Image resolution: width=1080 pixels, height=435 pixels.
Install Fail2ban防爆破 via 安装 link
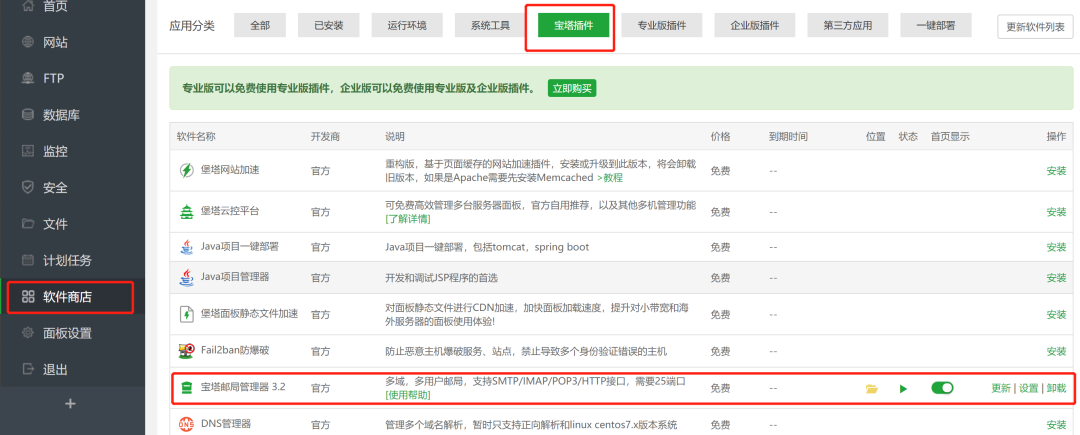tap(1056, 351)
